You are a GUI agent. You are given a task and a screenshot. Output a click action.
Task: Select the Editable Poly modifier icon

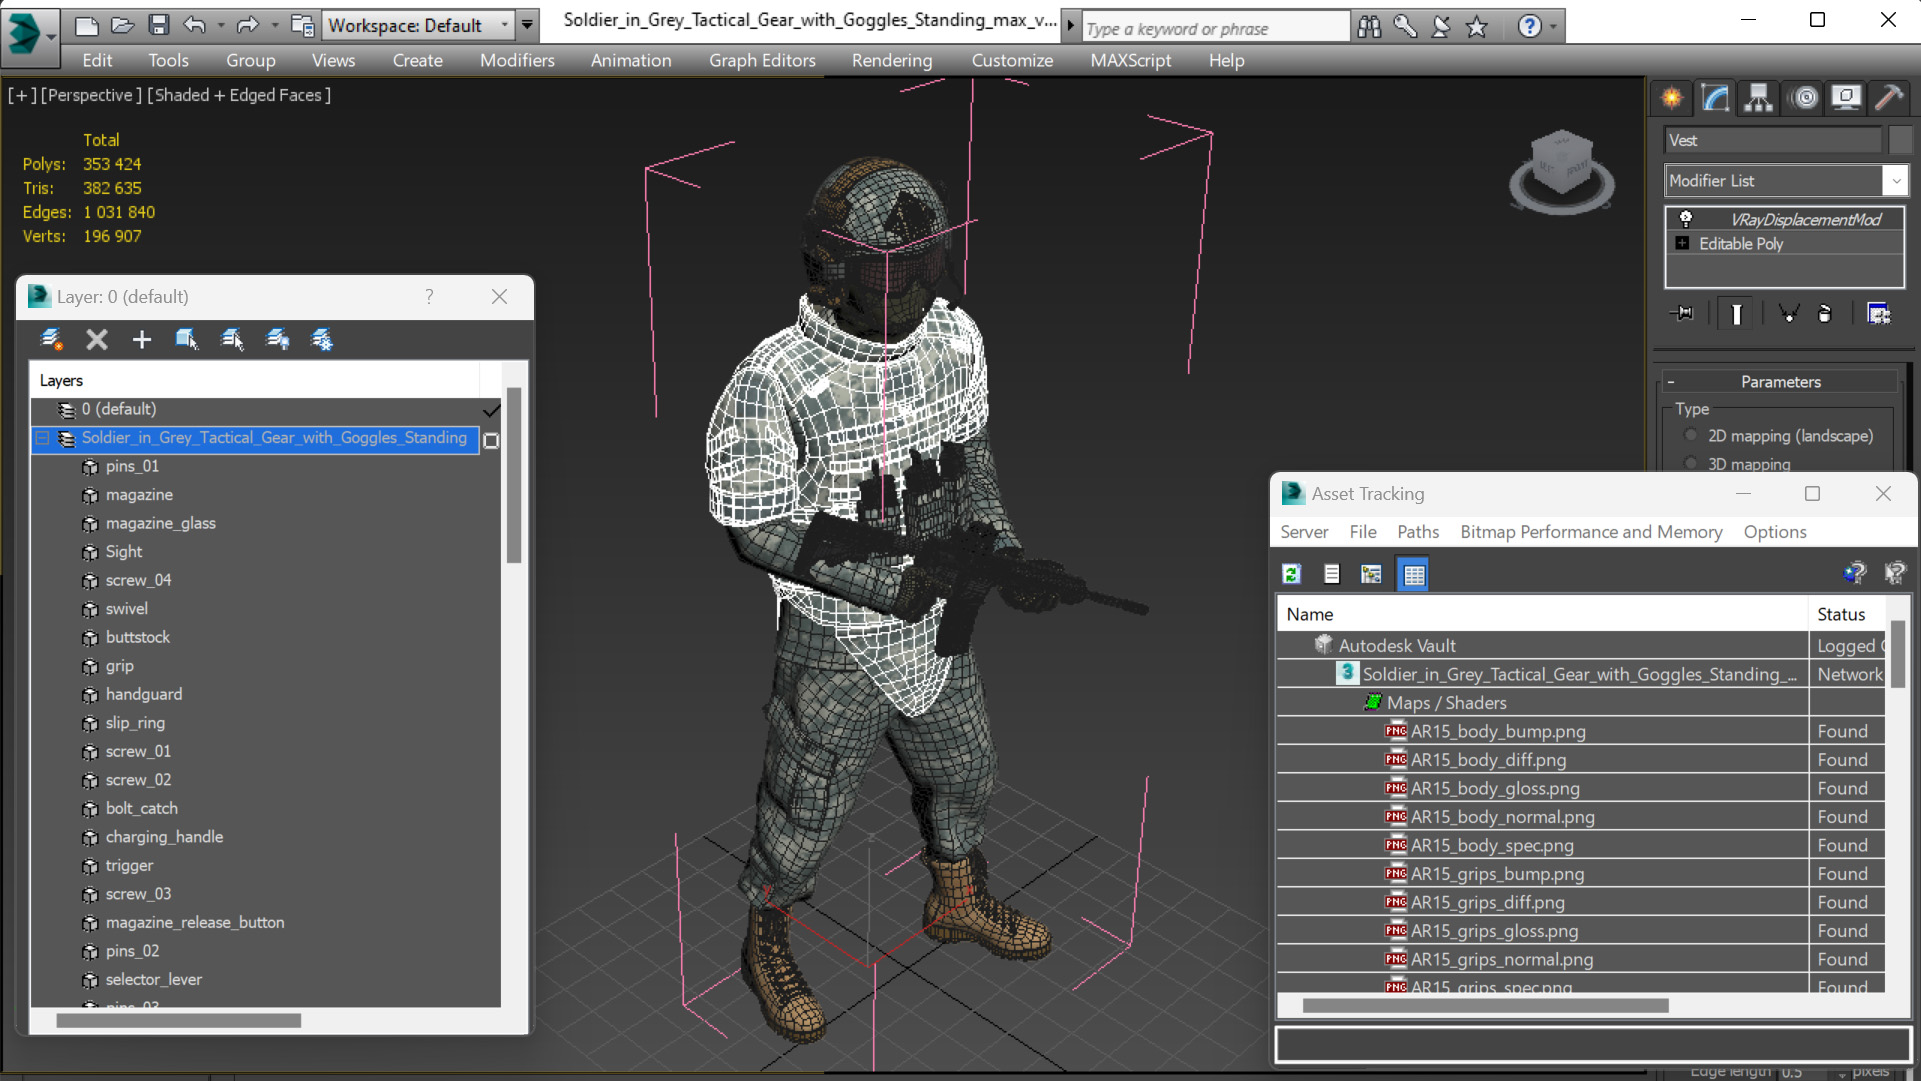tap(1681, 243)
